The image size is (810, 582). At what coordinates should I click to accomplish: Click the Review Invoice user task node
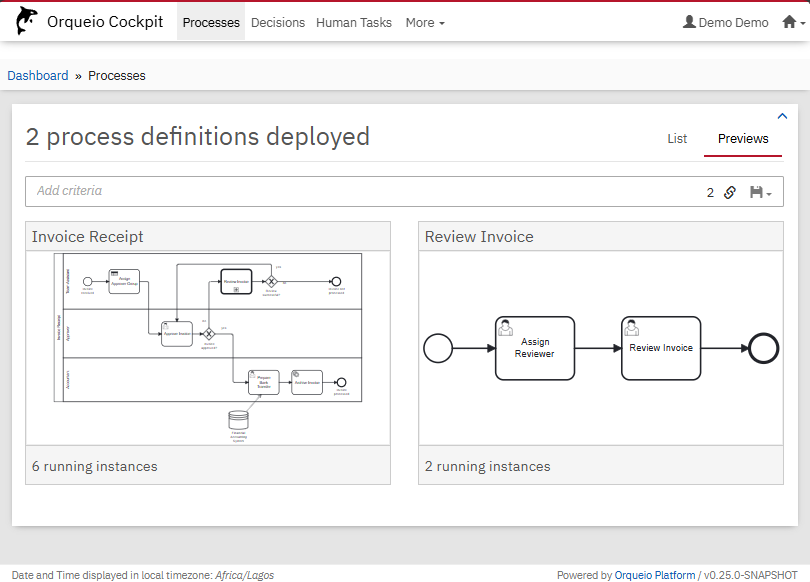(x=661, y=348)
